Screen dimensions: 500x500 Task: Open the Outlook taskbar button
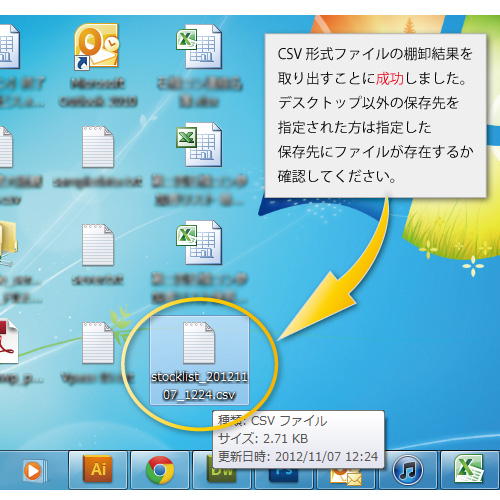tap(346, 478)
